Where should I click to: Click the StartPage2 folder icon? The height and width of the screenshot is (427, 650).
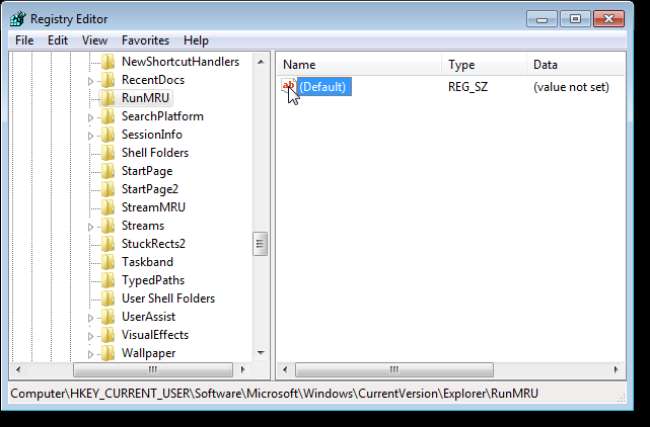108,189
